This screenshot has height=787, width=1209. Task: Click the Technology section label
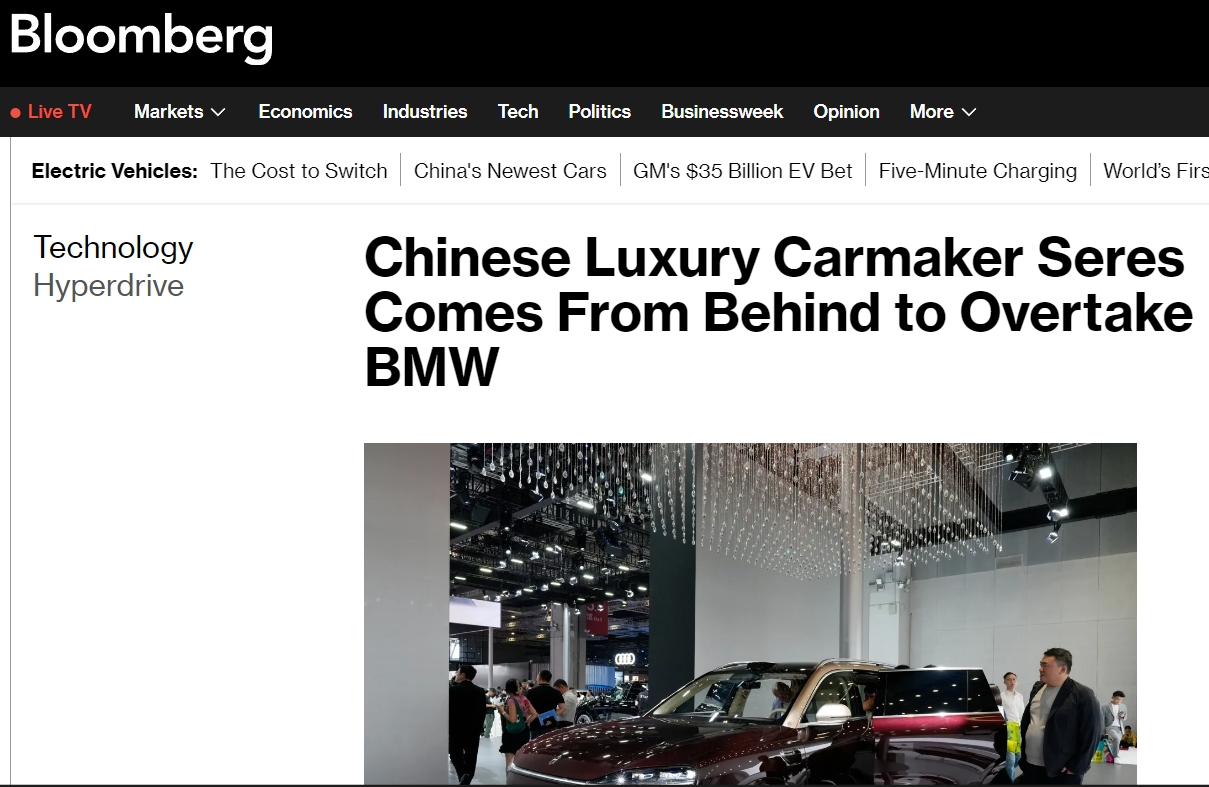[x=113, y=248]
